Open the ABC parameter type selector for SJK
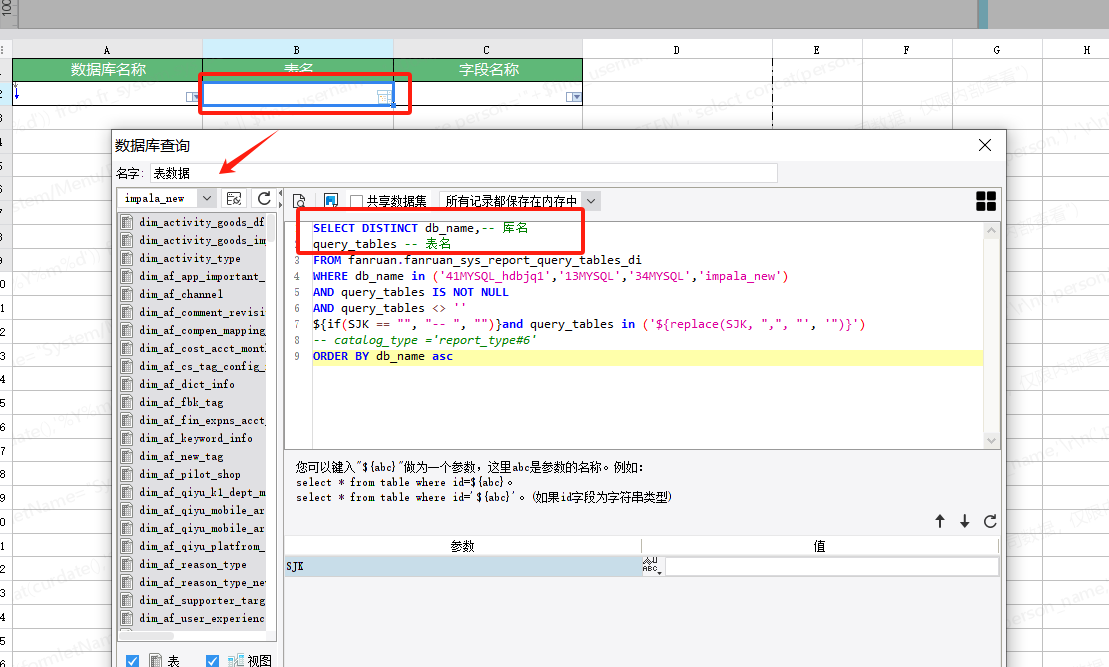Screen dimensions: 1109x667 pos(651,566)
